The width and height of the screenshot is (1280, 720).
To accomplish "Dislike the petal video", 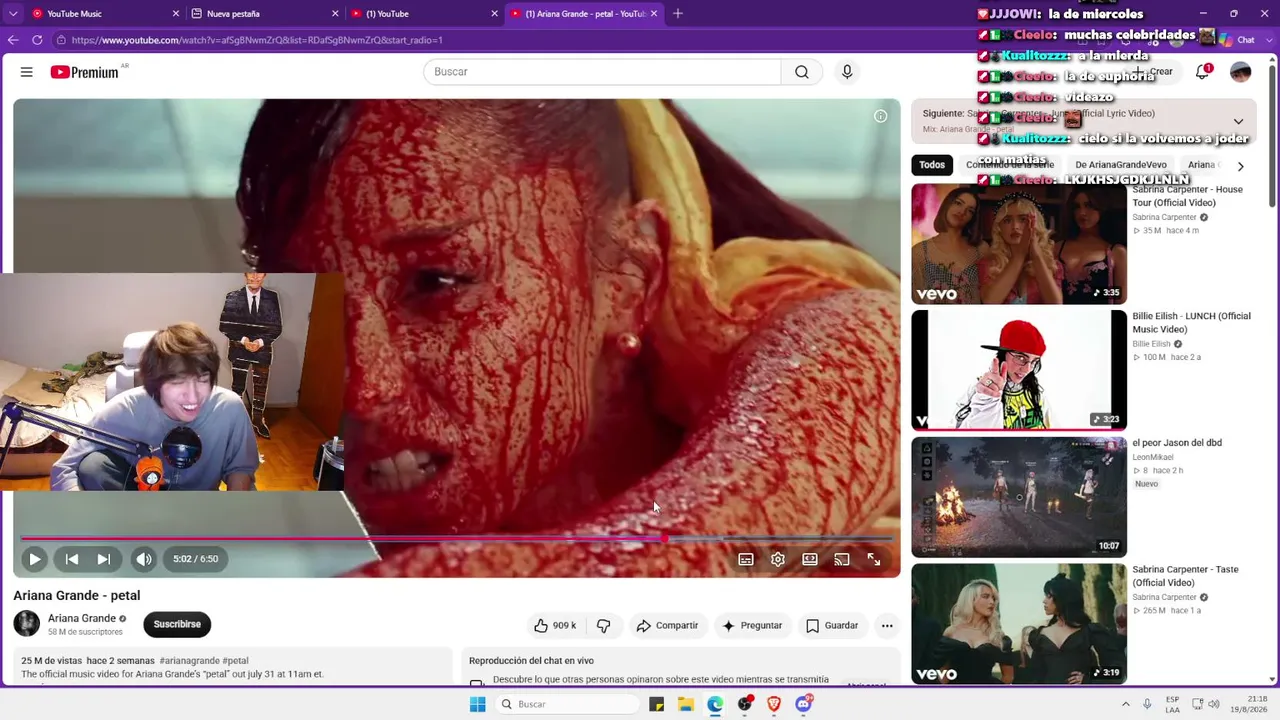I will 604,626.
